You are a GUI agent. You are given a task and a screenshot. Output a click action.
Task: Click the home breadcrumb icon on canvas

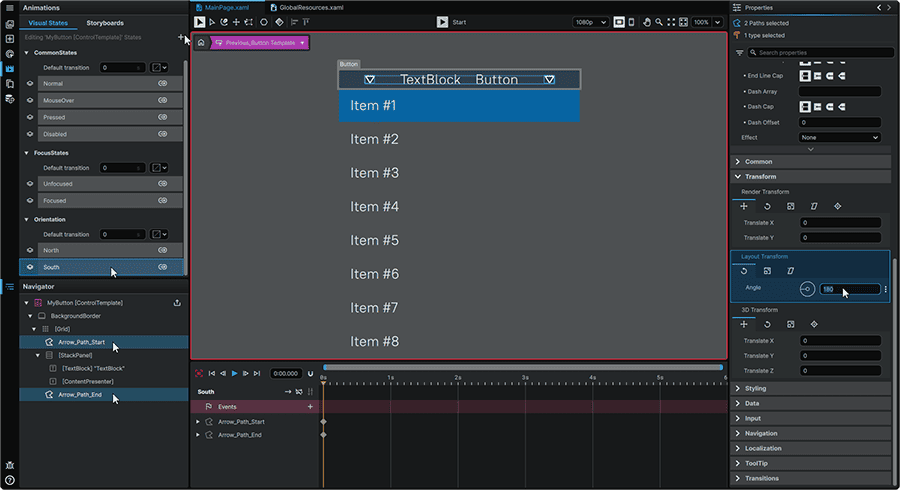[201, 42]
